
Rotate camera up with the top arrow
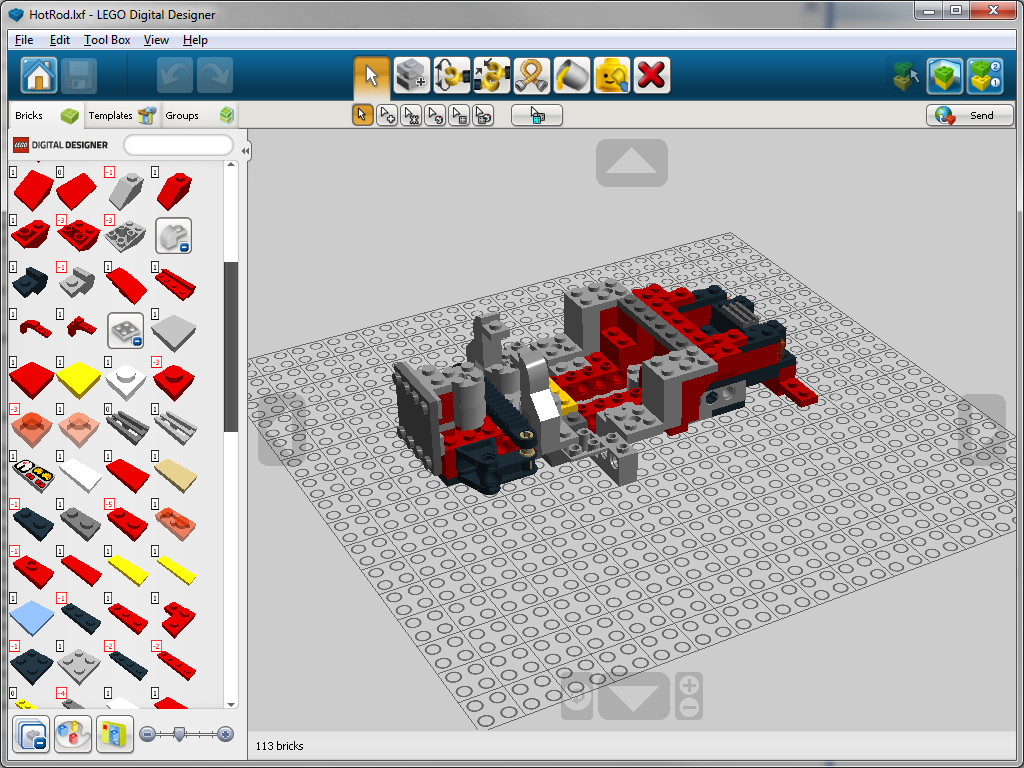632,163
